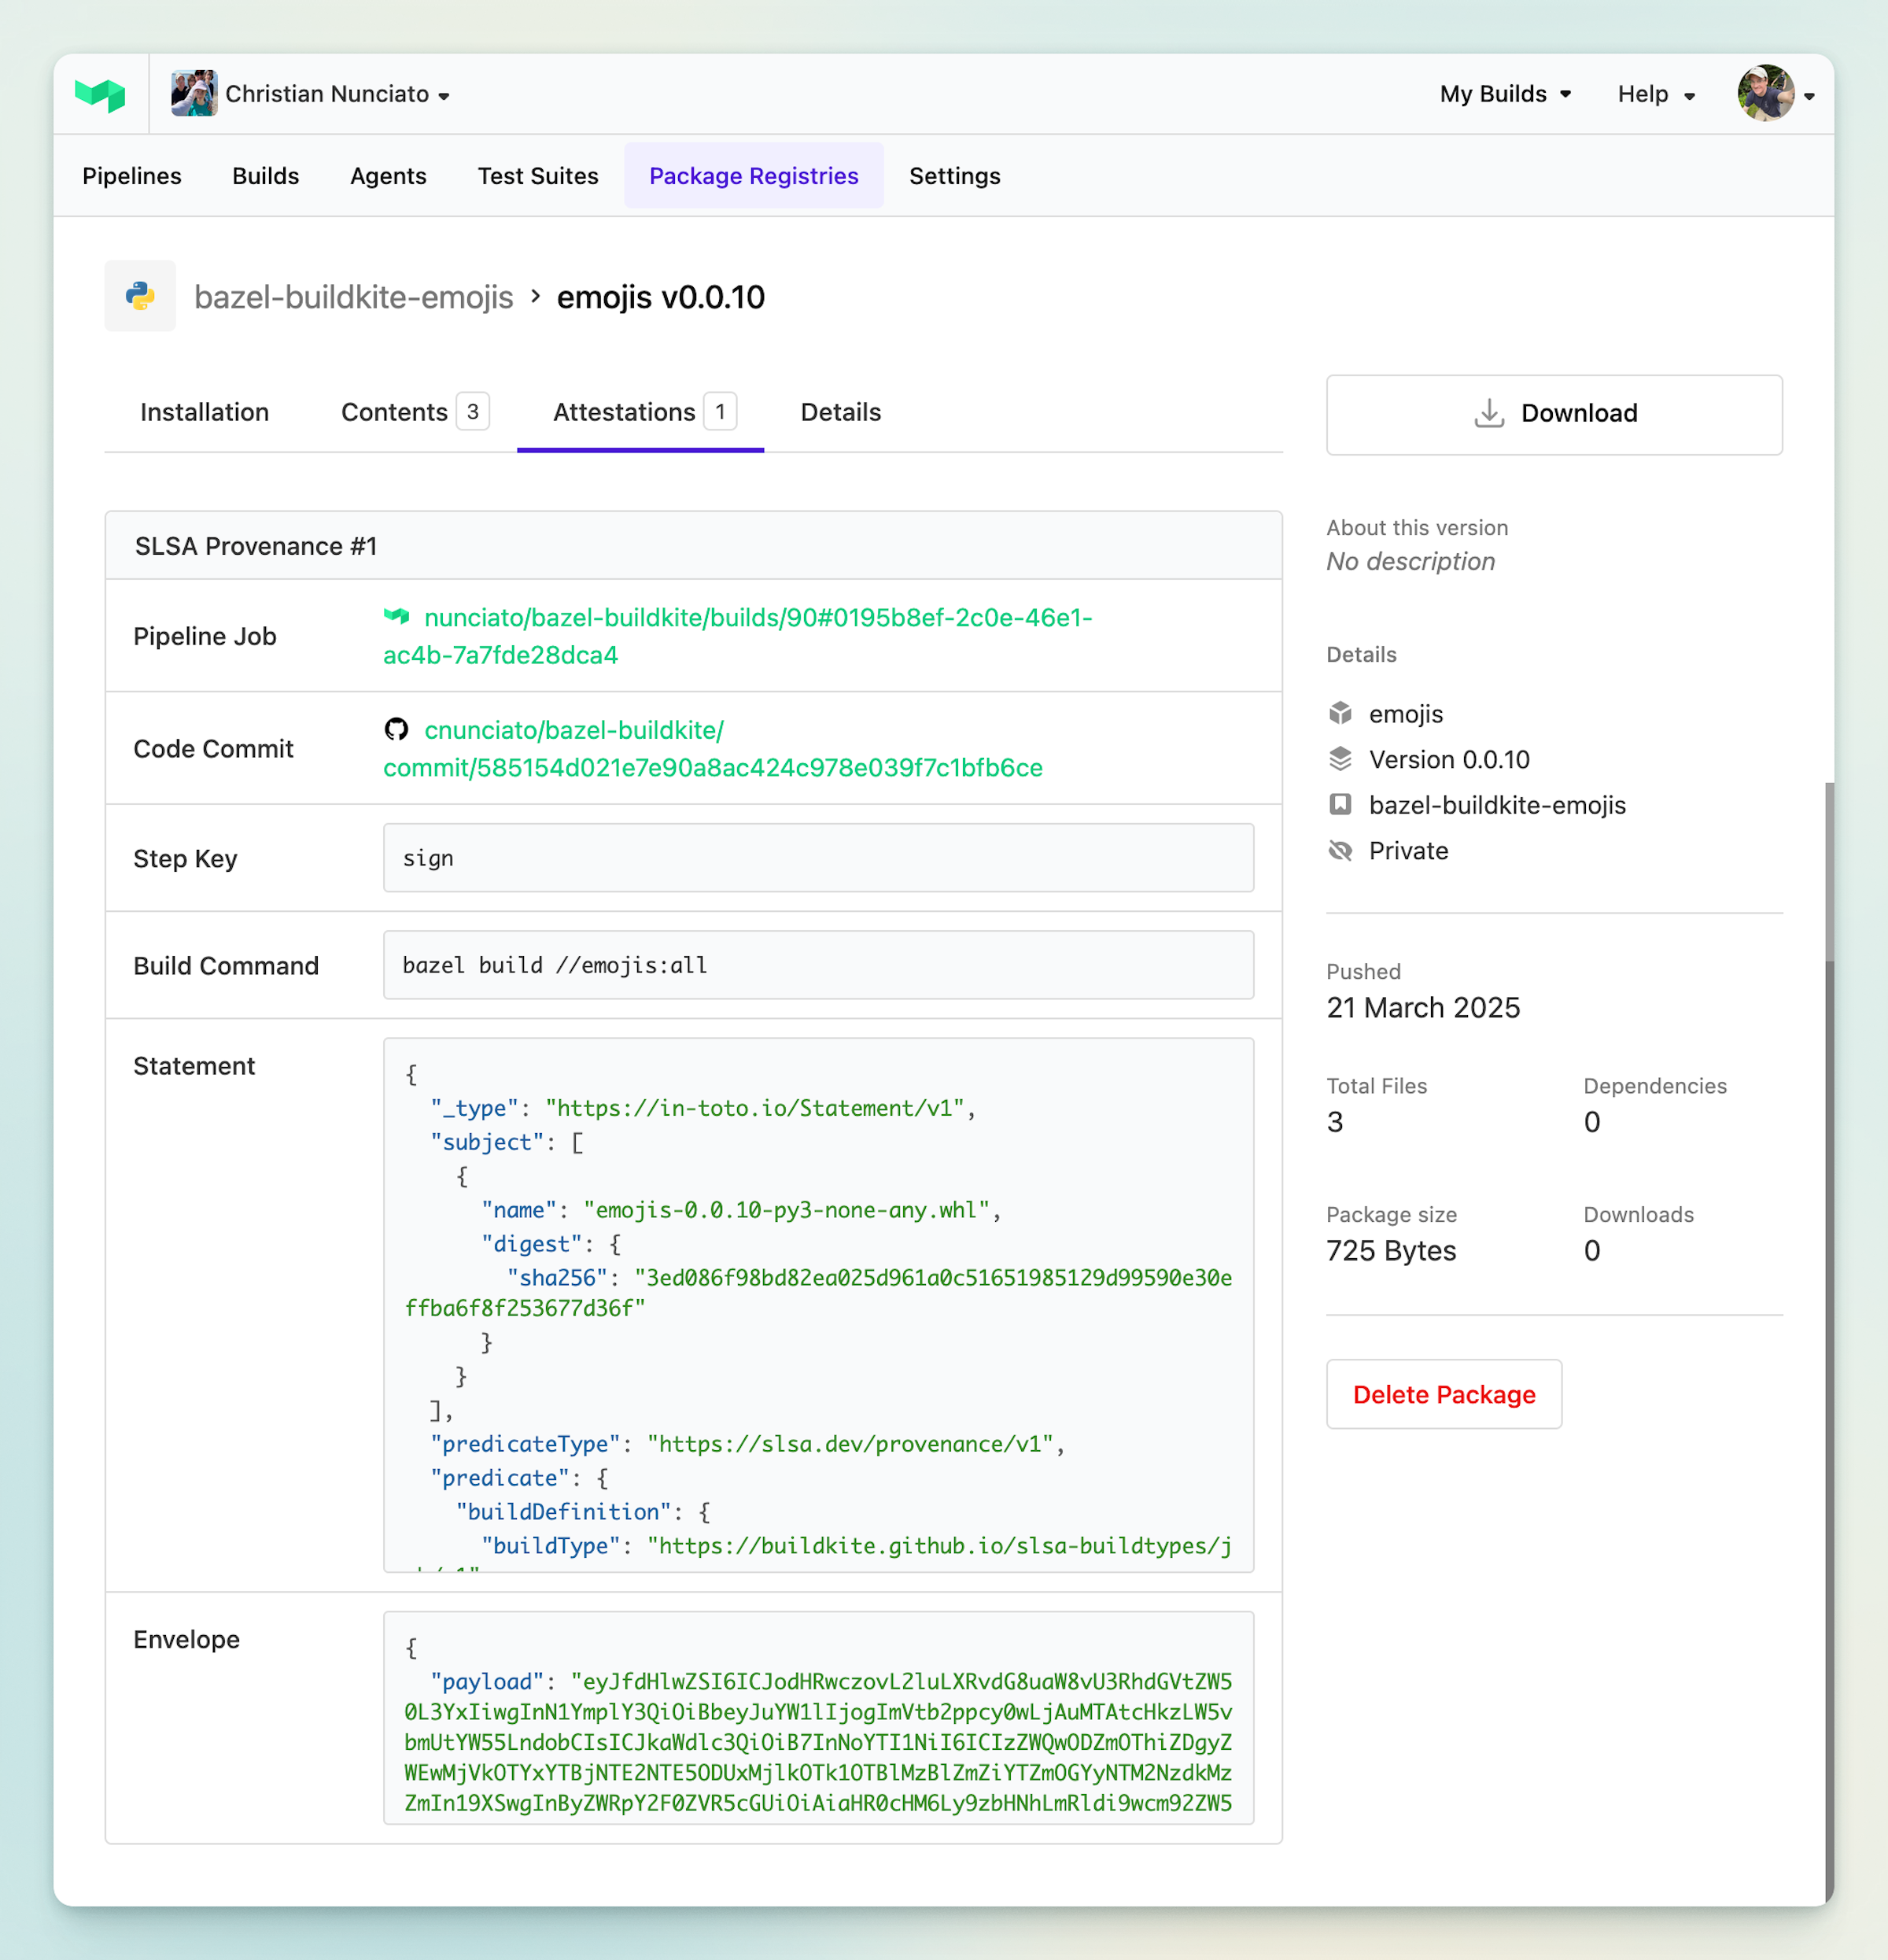Viewport: 1888px width, 1960px height.
Task: Open the avatar chevron menu
Action: tap(1811, 97)
